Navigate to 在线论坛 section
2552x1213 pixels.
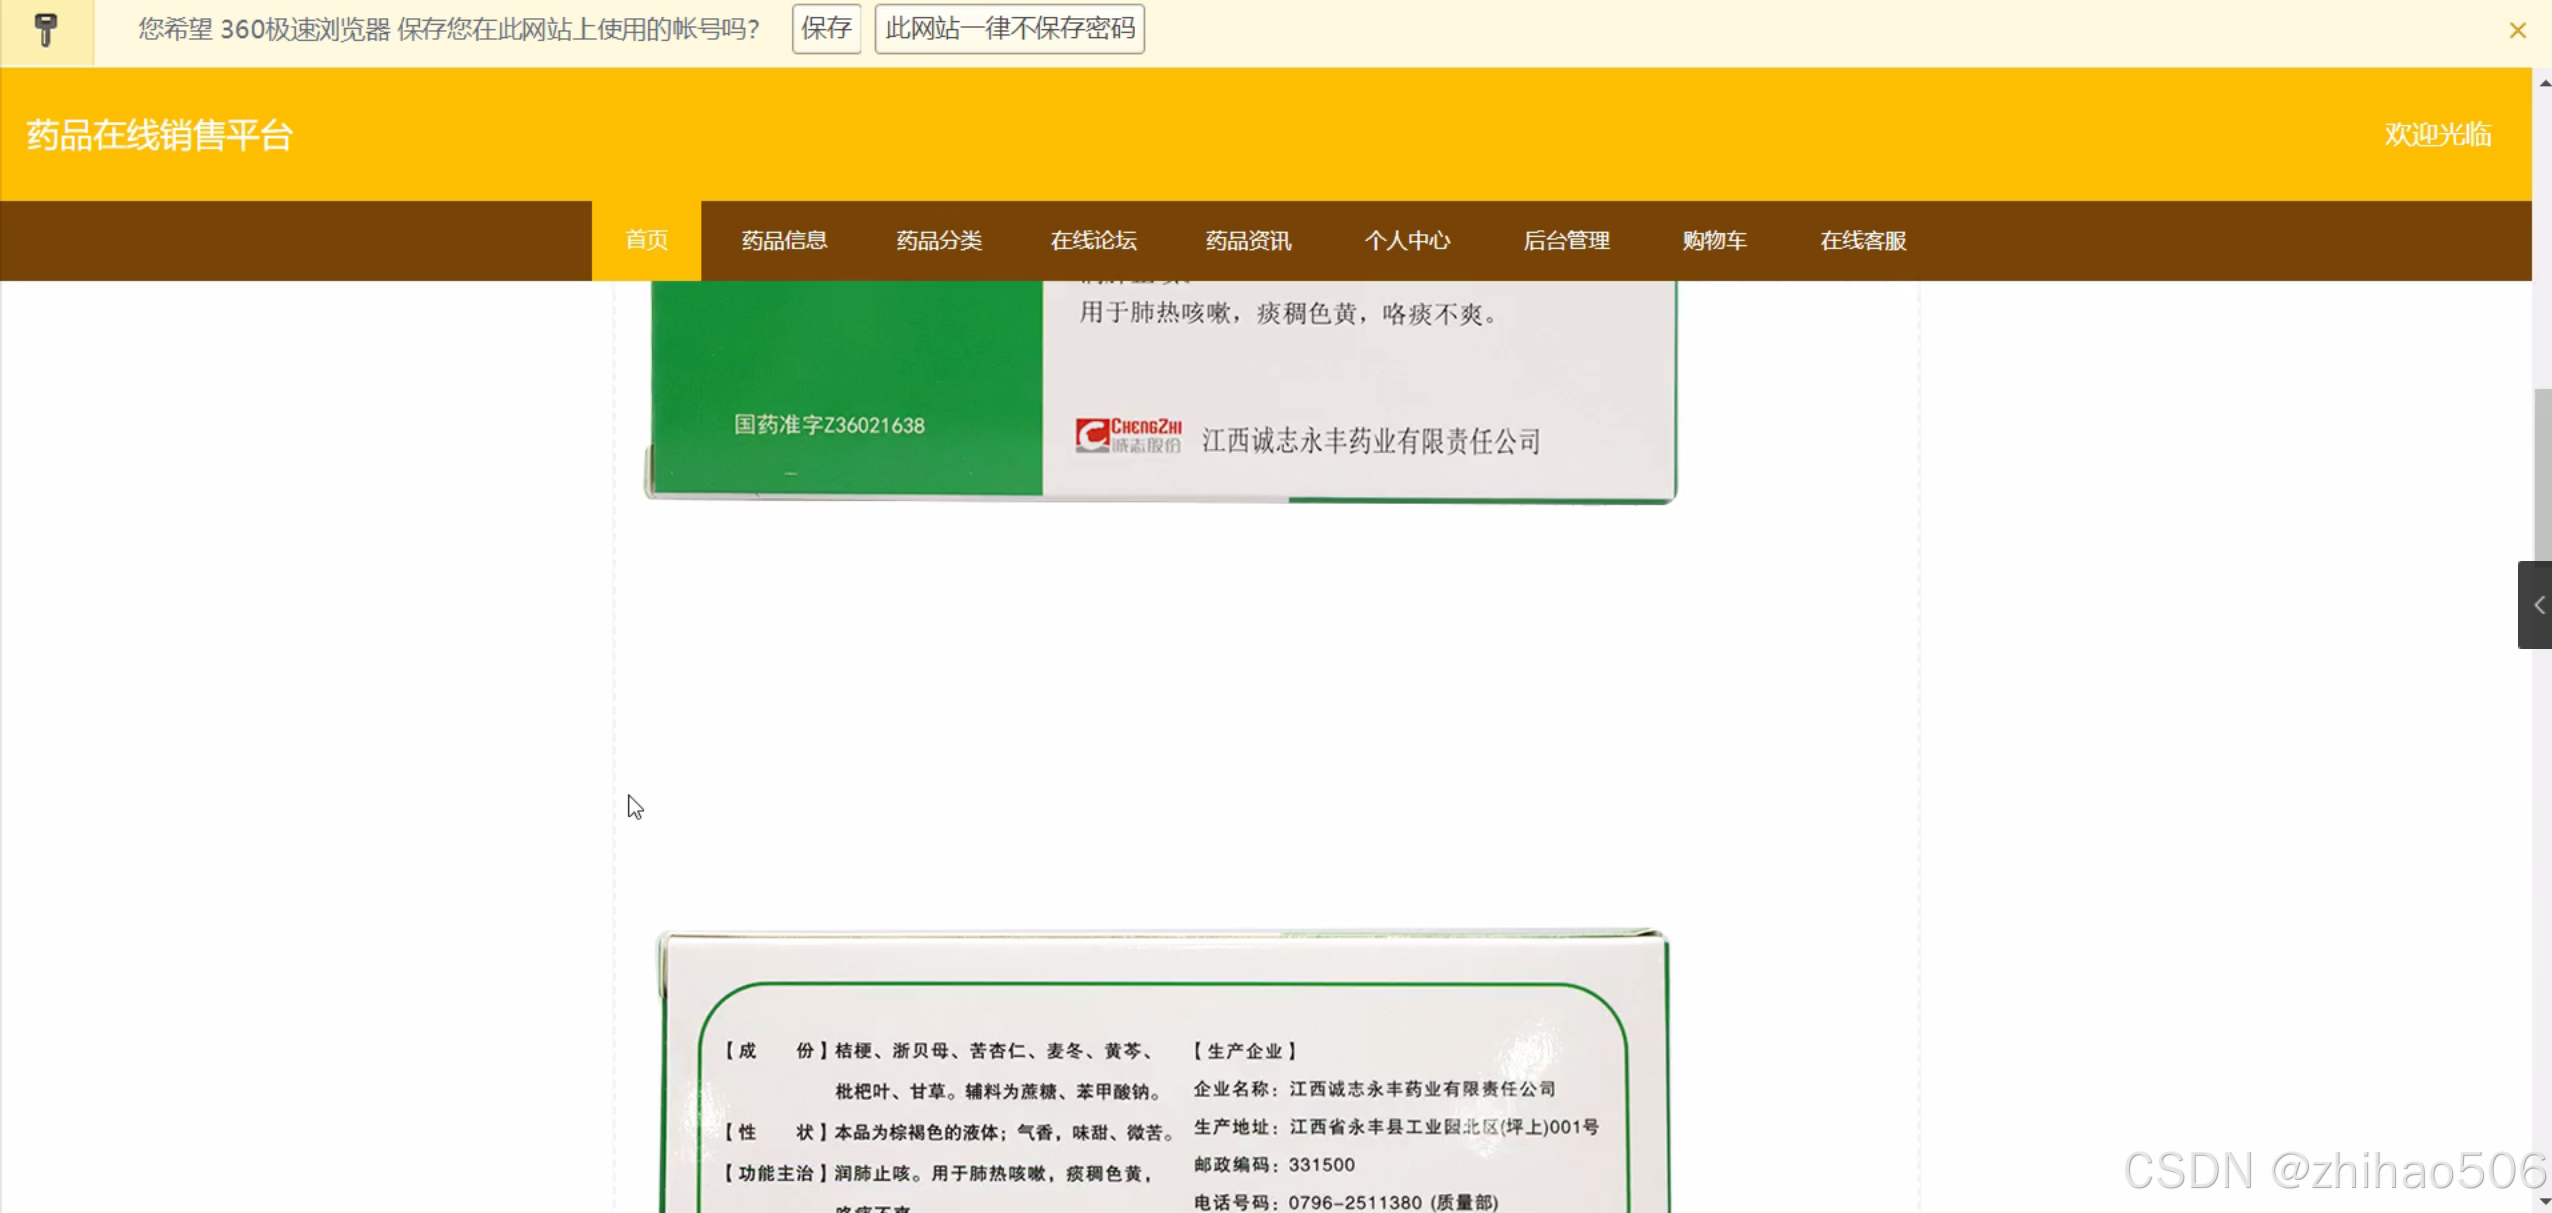click(1093, 241)
